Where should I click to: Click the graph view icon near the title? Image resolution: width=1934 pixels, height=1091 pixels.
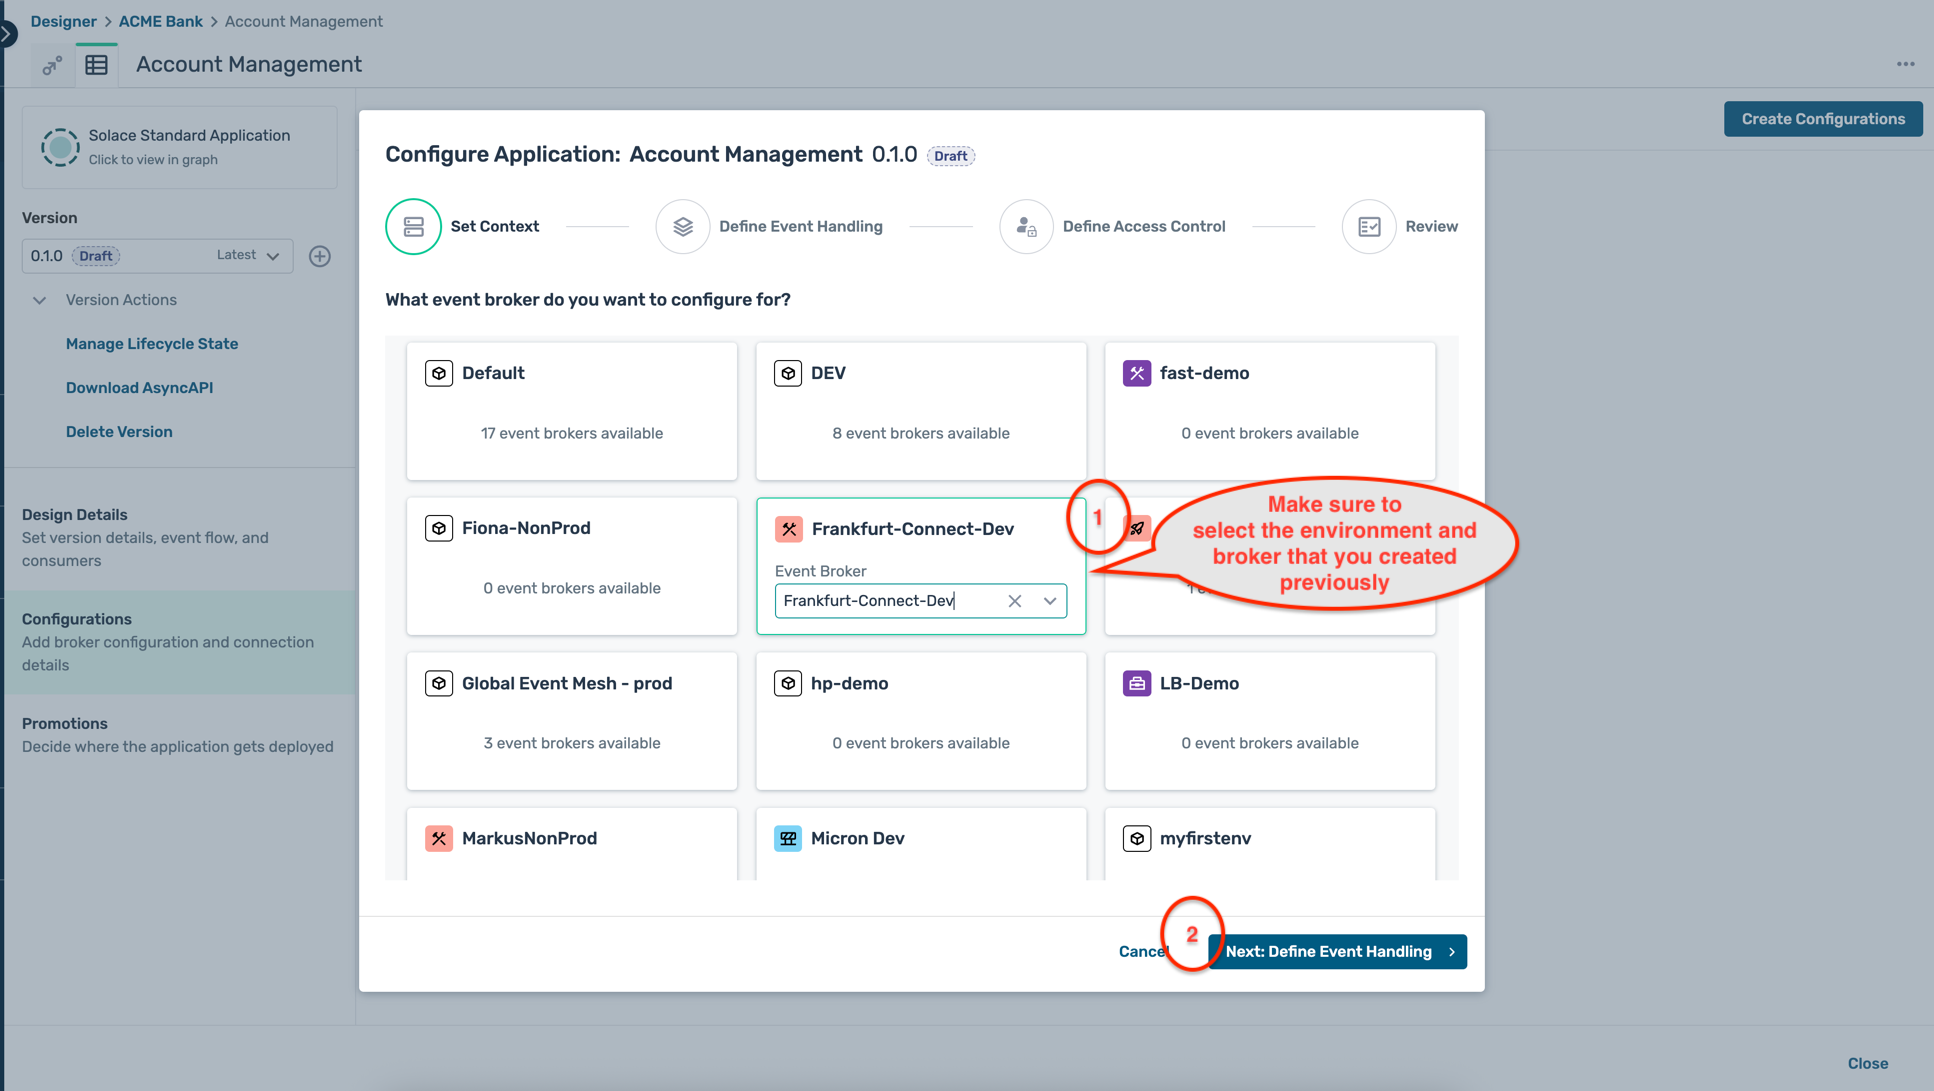52,65
